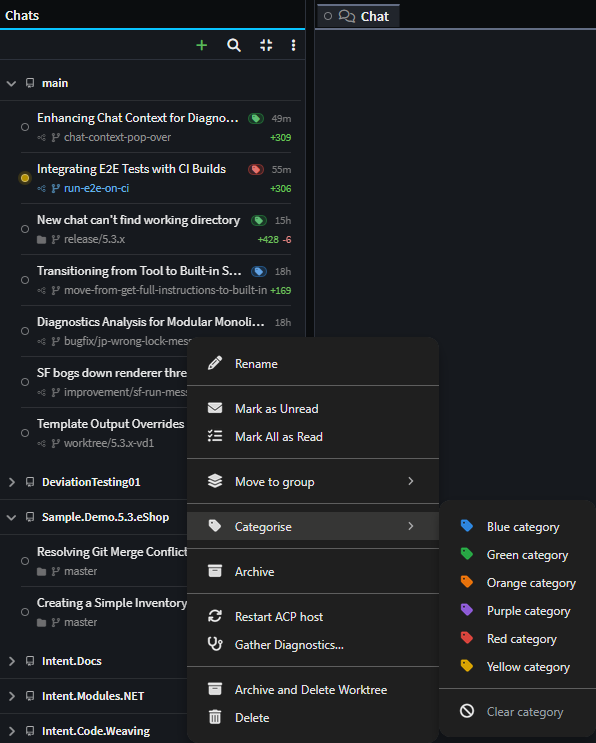Open the Categorise submenu arrow
This screenshot has height=743, width=596.
411,526
